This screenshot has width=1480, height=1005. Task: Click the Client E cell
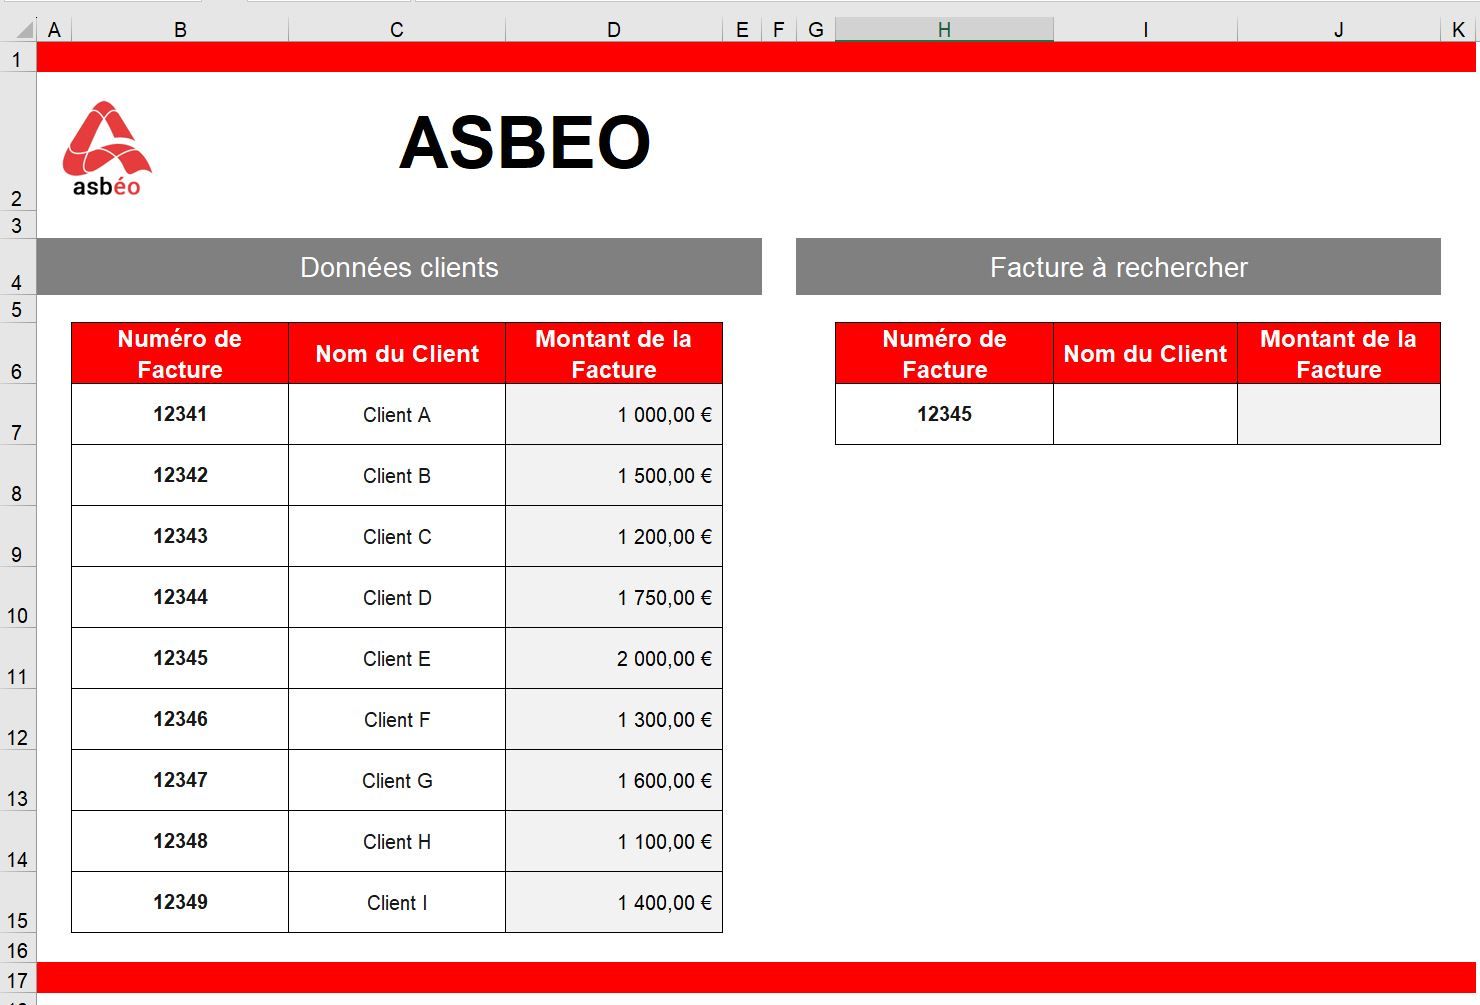pos(396,658)
